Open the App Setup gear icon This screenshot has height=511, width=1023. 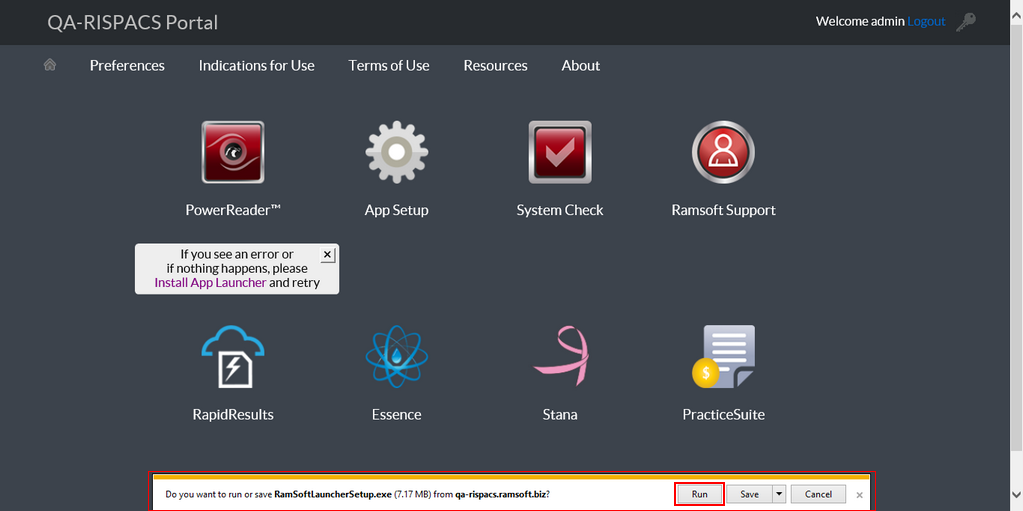[x=396, y=152]
